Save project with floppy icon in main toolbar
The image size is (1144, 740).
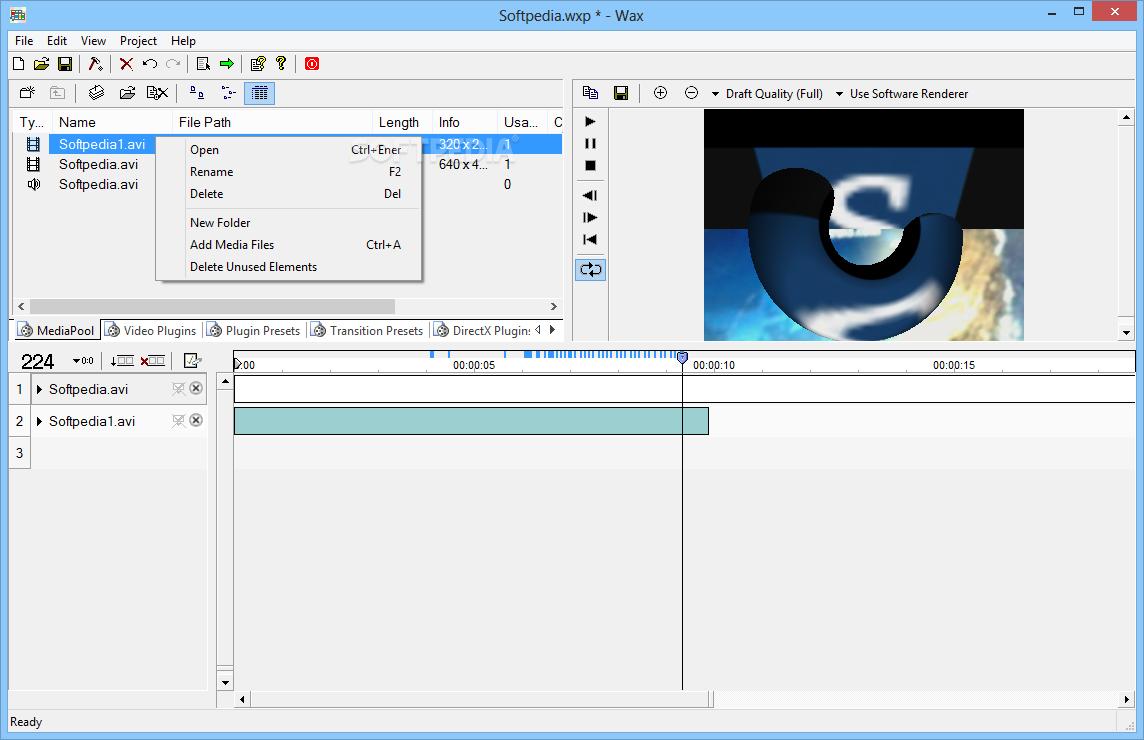pos(65,64)
